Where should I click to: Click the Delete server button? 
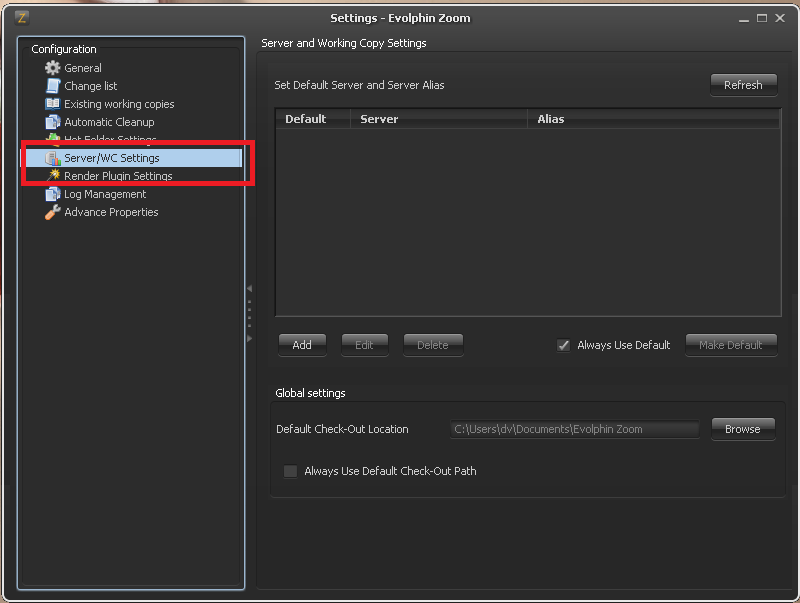coord(433,345)
